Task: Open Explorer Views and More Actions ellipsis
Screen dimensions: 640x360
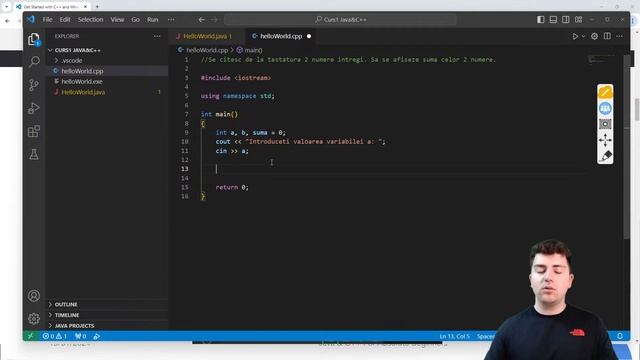Action: (157, 36)
